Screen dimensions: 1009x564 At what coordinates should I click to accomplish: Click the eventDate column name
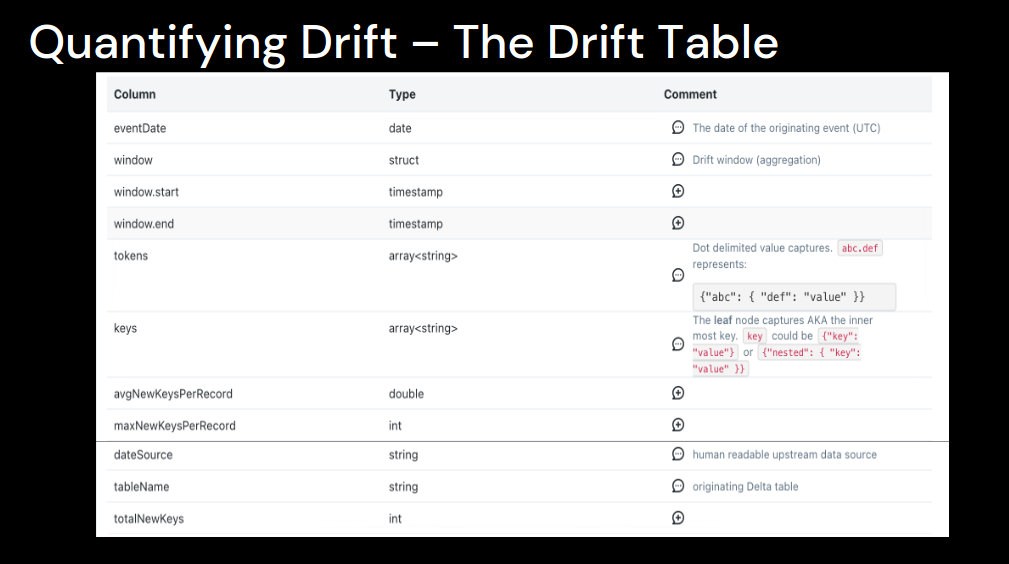click(140, 128)
